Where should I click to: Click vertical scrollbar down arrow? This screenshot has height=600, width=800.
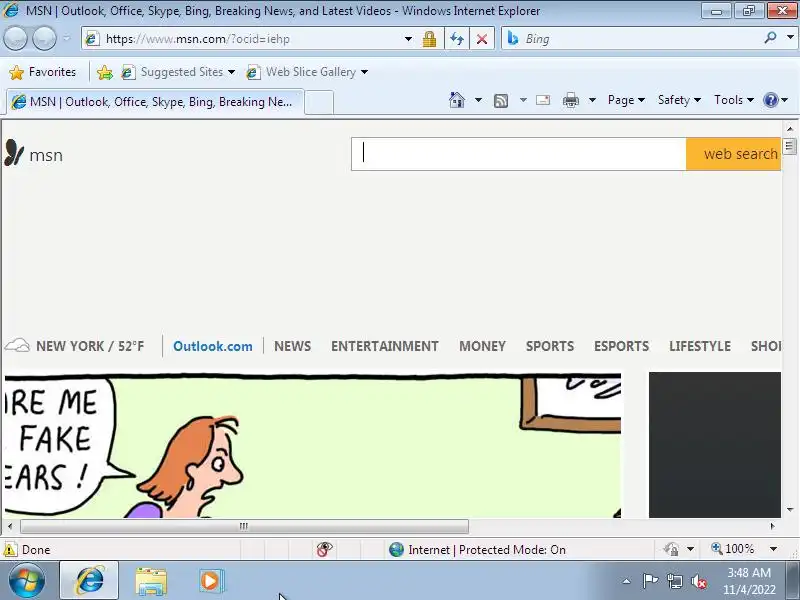coord(790,510)
